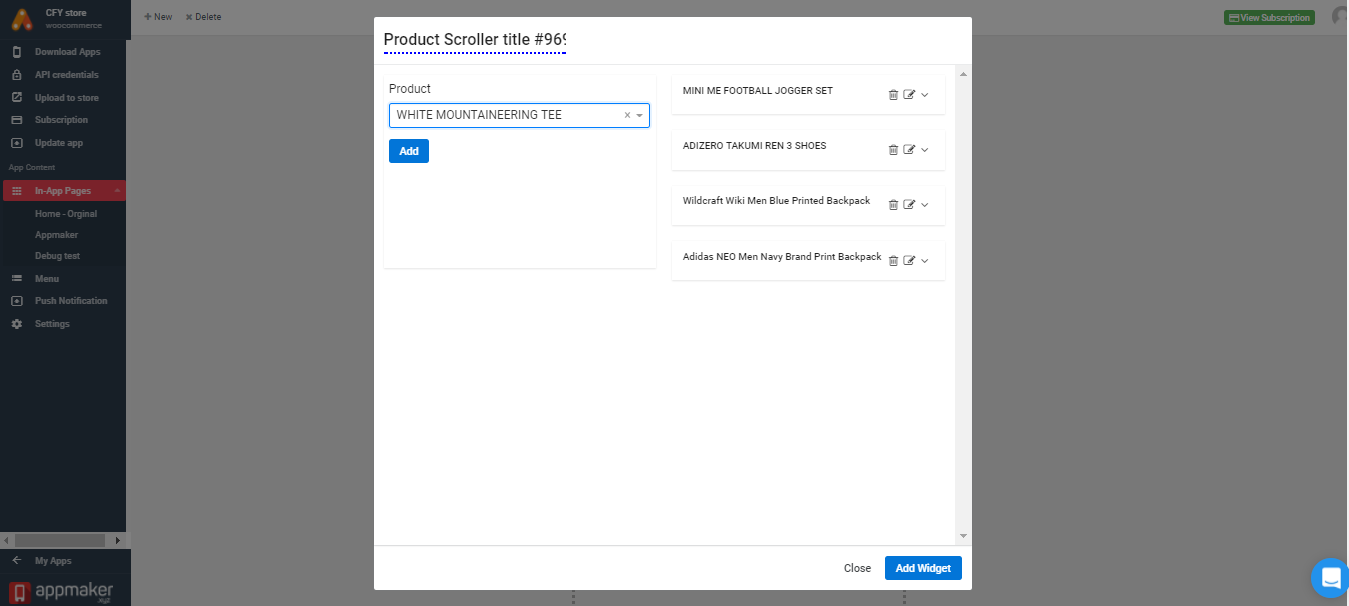
Task: Click the Push Notification icon
Action: pyautogui.click(x=16, y=301)
